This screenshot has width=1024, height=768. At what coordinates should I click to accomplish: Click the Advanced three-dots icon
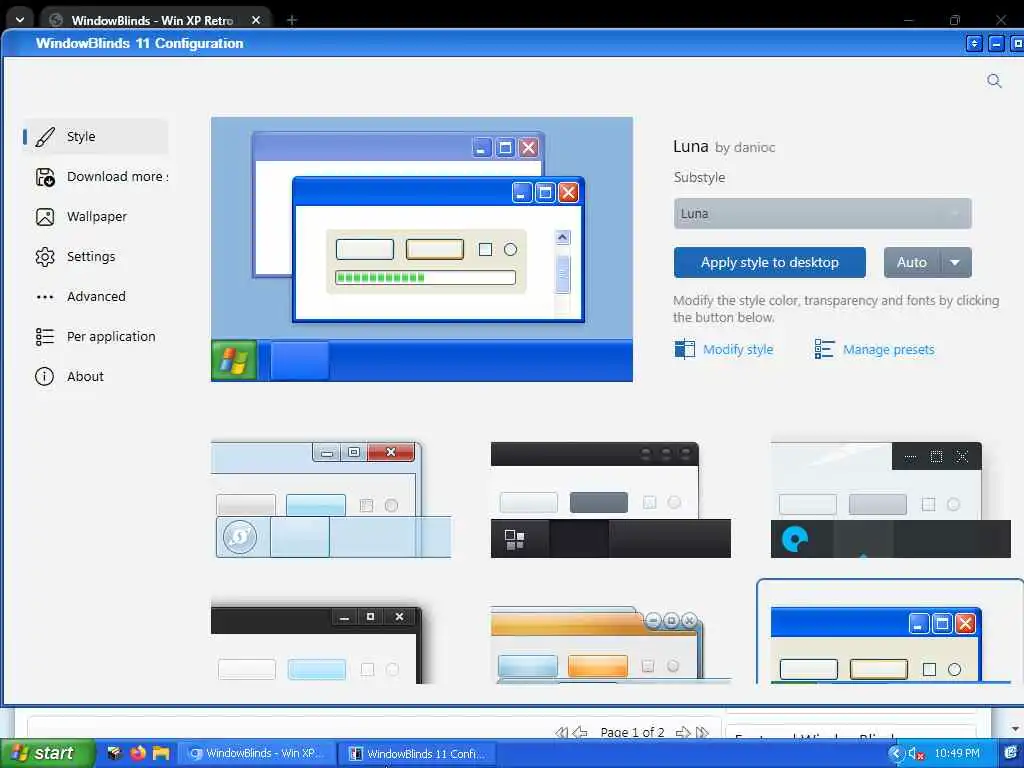click(x=45, y=297)
